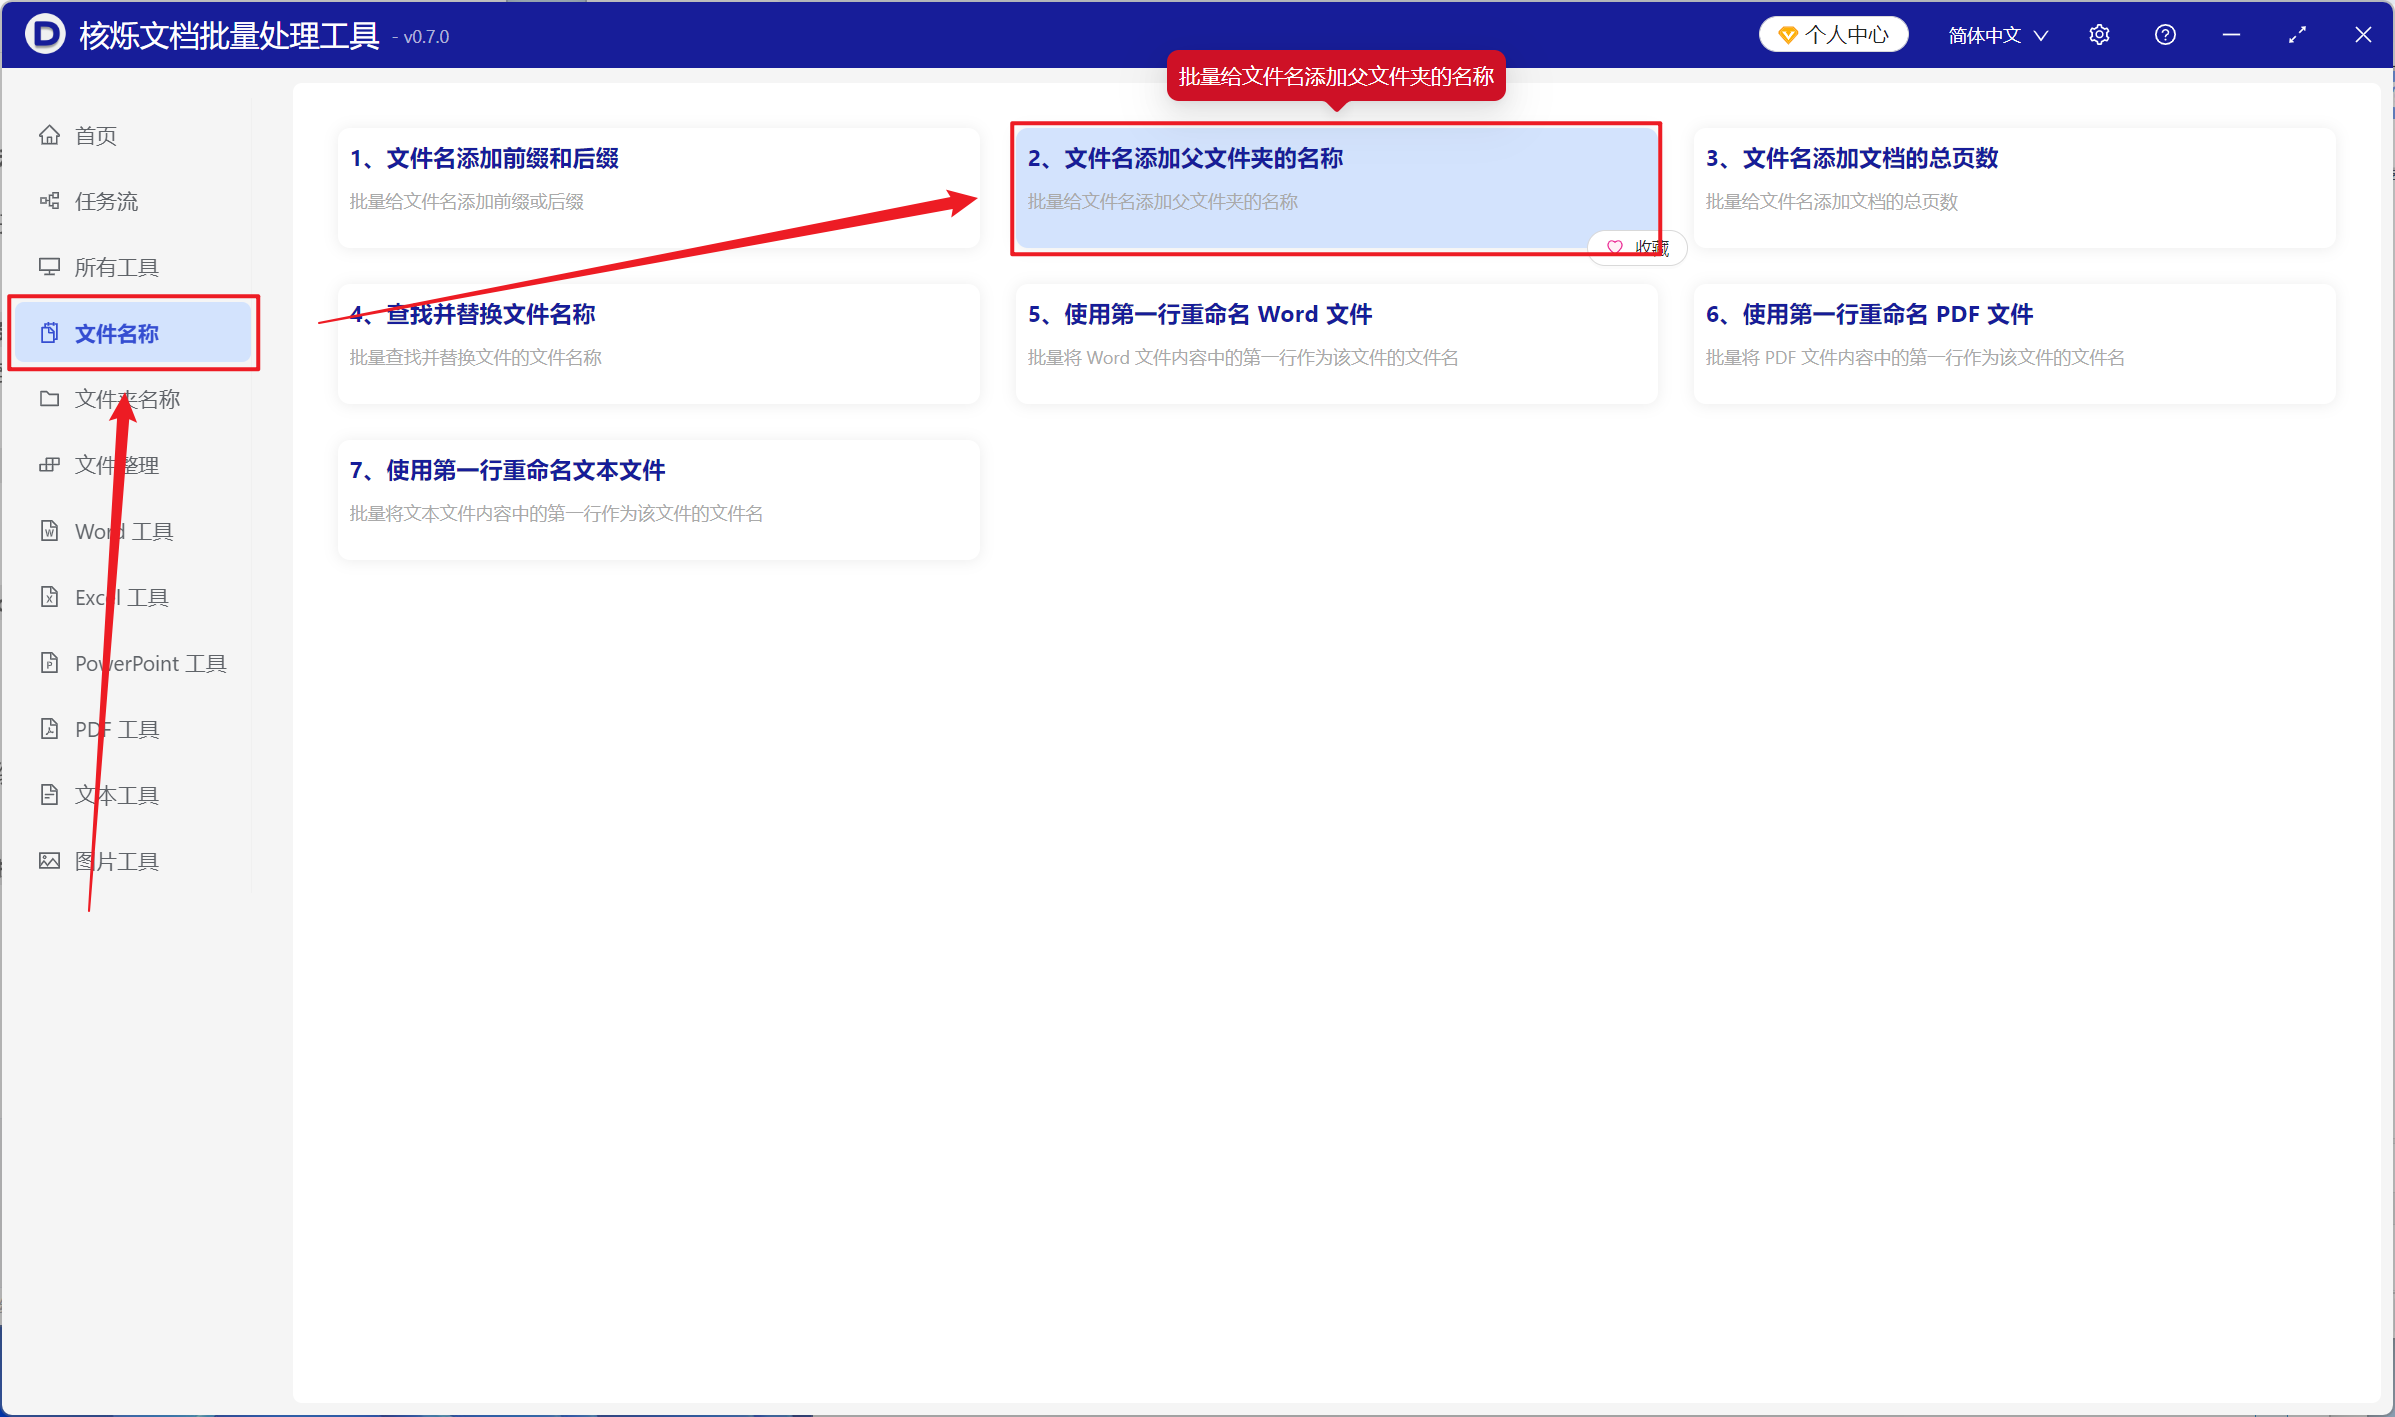Click the diamond icon in 个人中心
This screenshot has width=2395, height=1417.
pos(1787,36)
